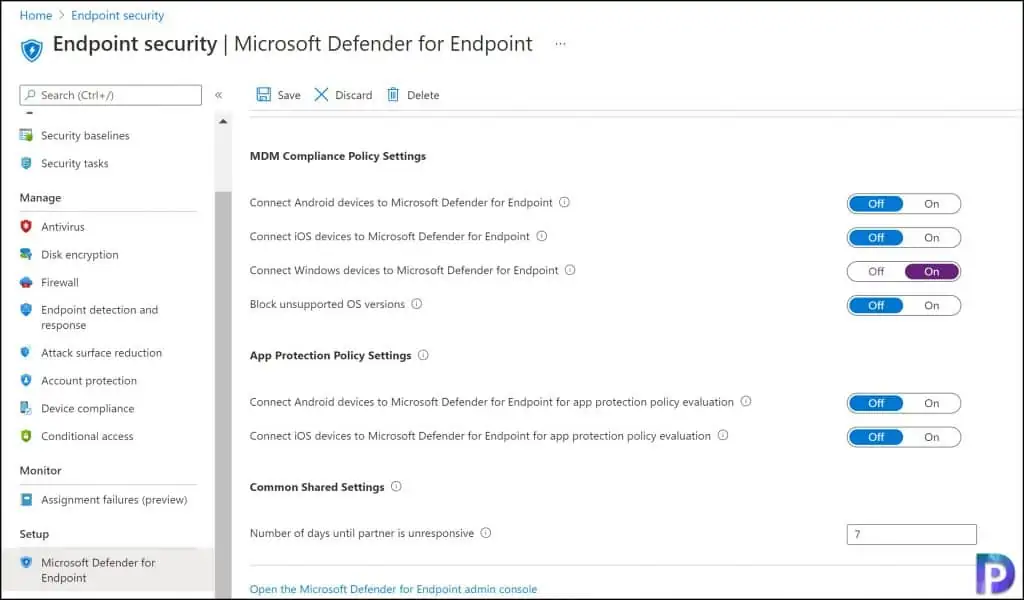Click the sidebar scrollbar up arrow

pyautogui.click(x=223, y=121)
